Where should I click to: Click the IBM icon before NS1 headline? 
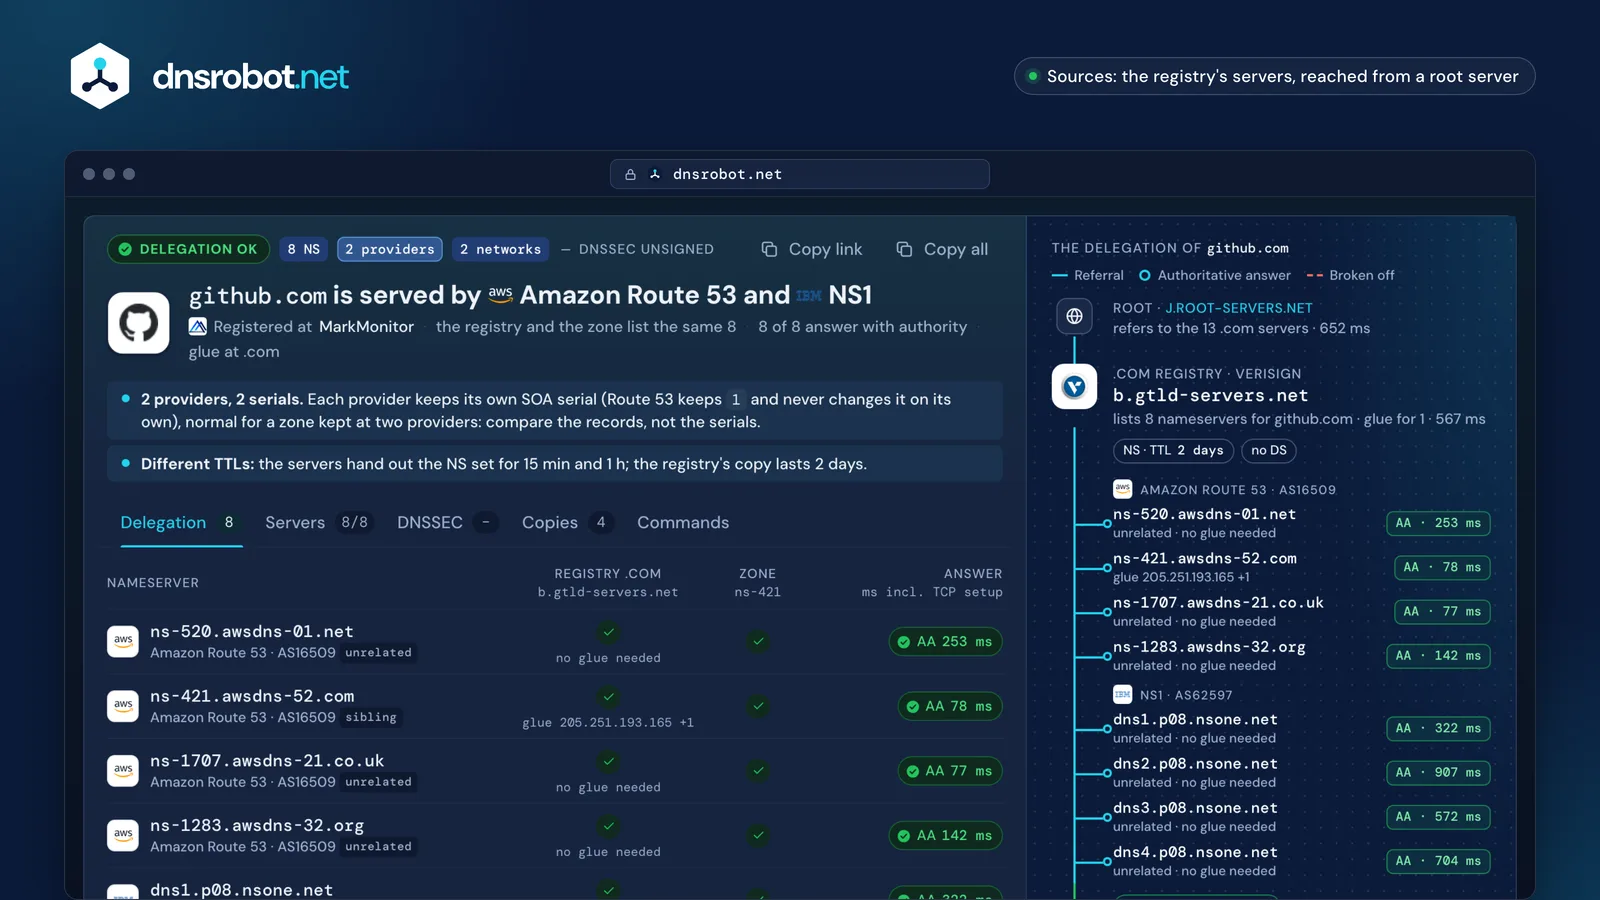(809, 295)
